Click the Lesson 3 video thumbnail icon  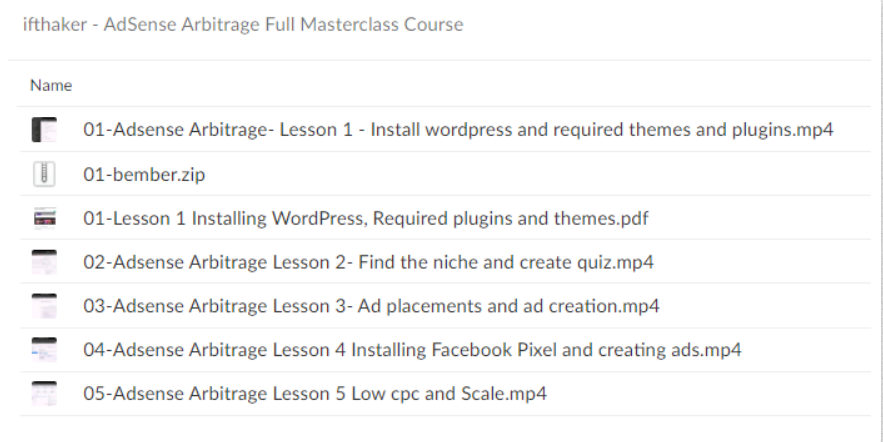(44, 306)
